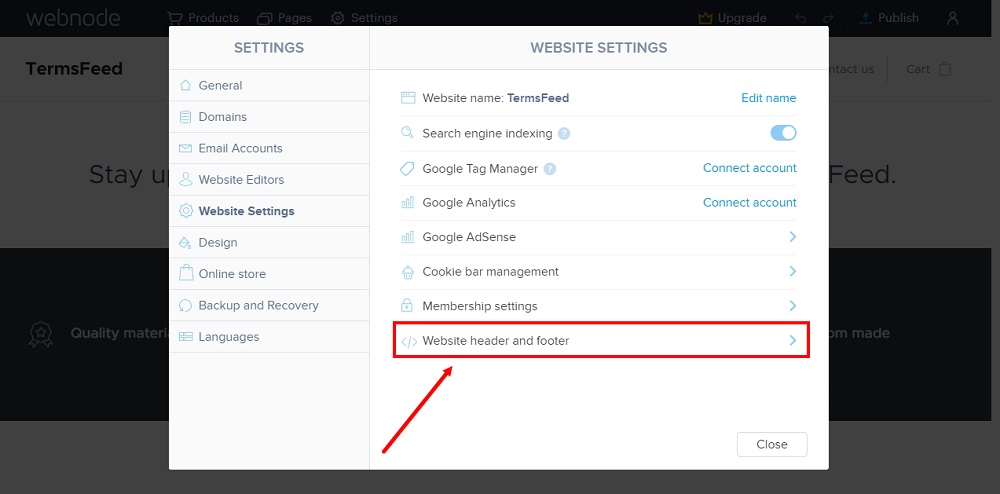Open Website header and footer chevron
This screenshot has width=1000, height=494.
(x=793, y=340)
